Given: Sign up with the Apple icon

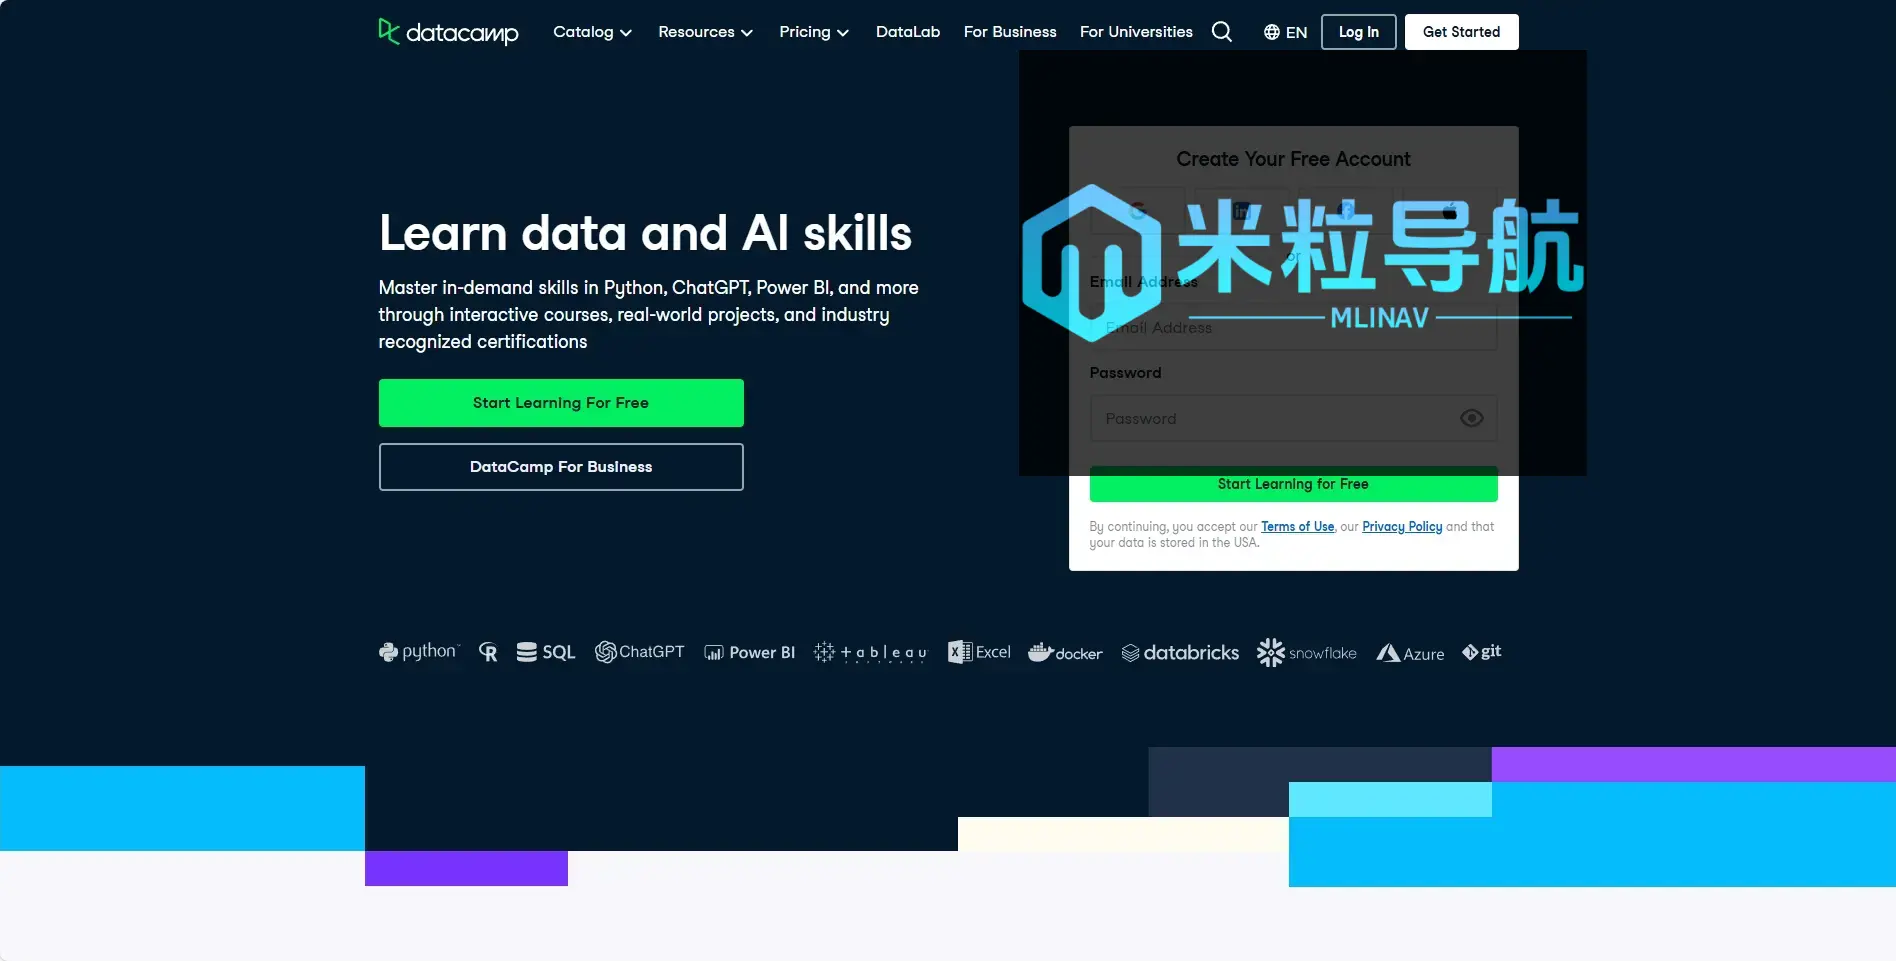Looking at the screenshot, I should pos(1450,211).
